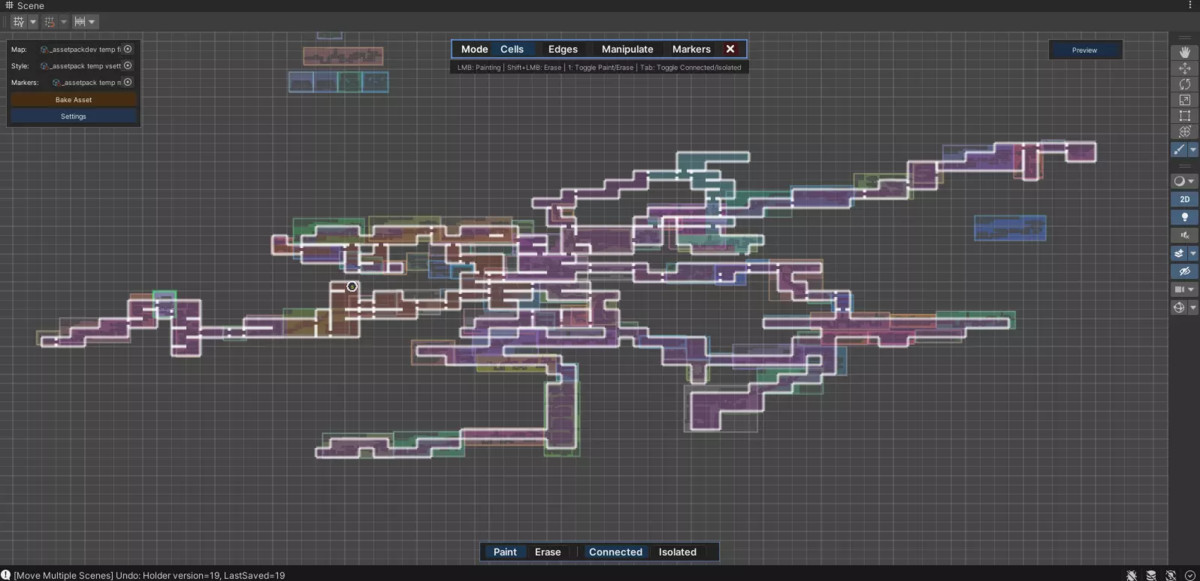The width and height of the screenshot is (1200, 581).
Task: Open brush tool dropdown arrow
Action: coord(1193,150)
